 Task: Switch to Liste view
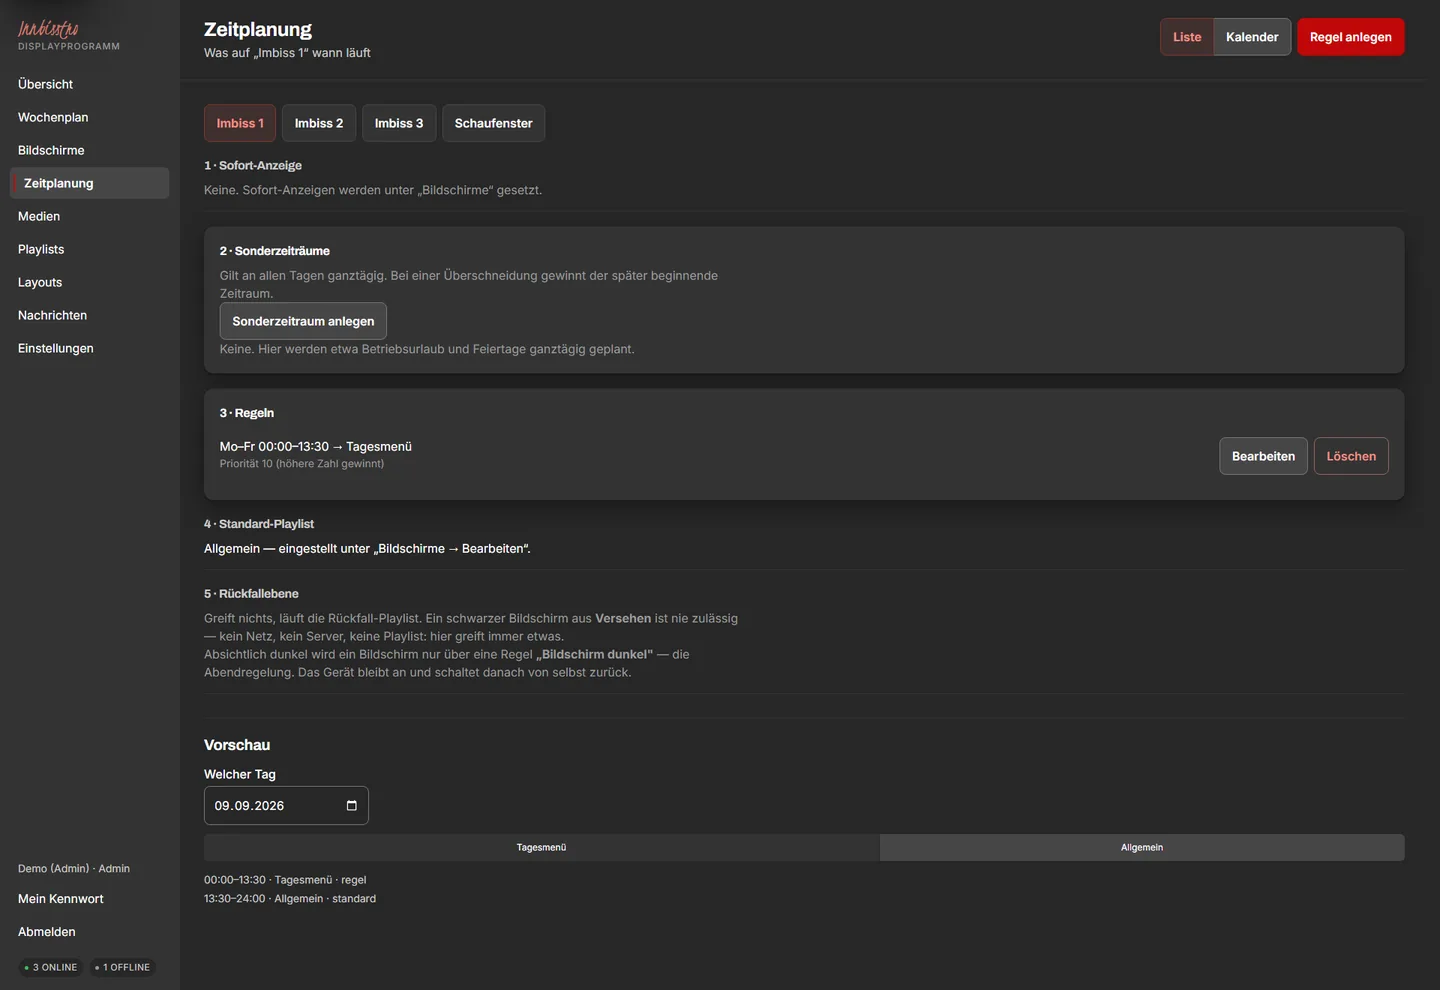click(x=1187, y=37)
